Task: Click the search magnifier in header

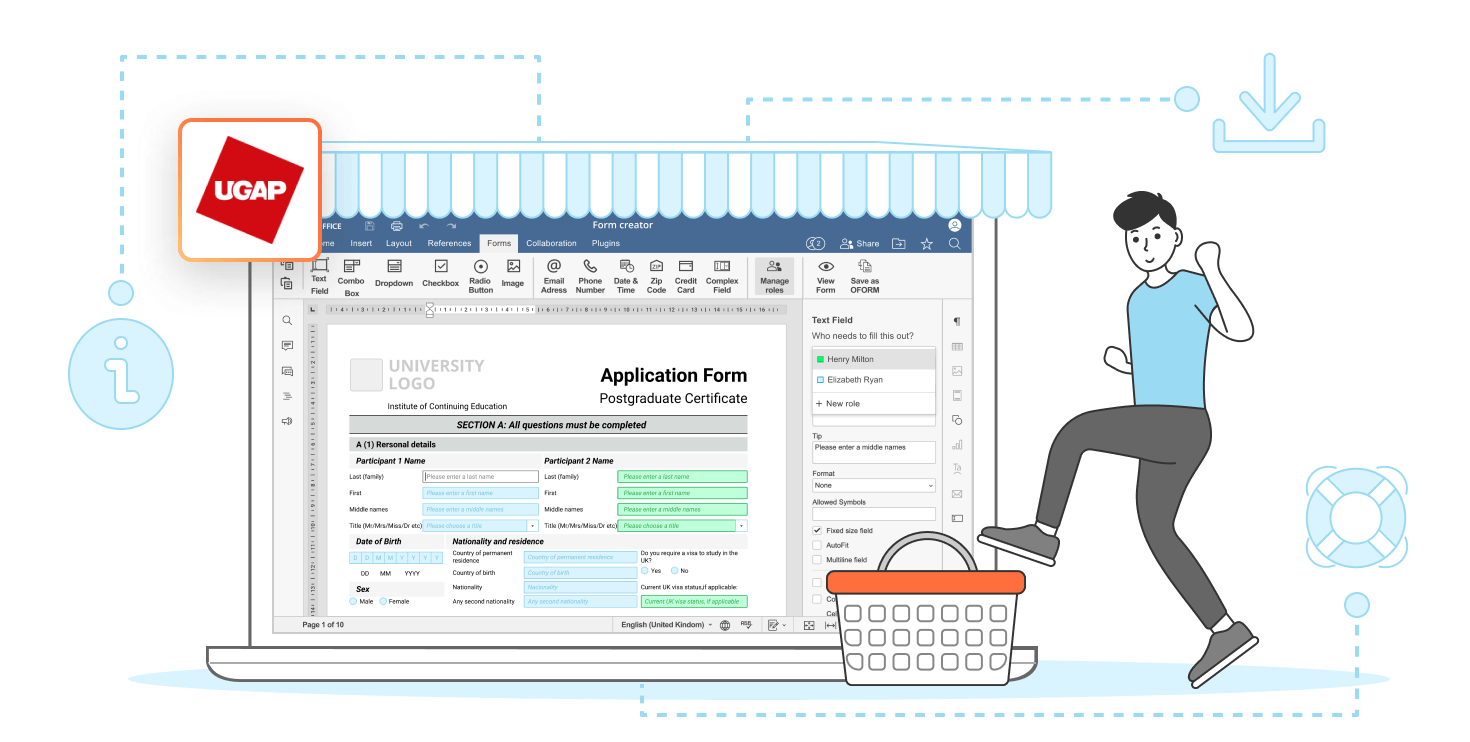Action: pyautogui.click(x=955, y=243)
